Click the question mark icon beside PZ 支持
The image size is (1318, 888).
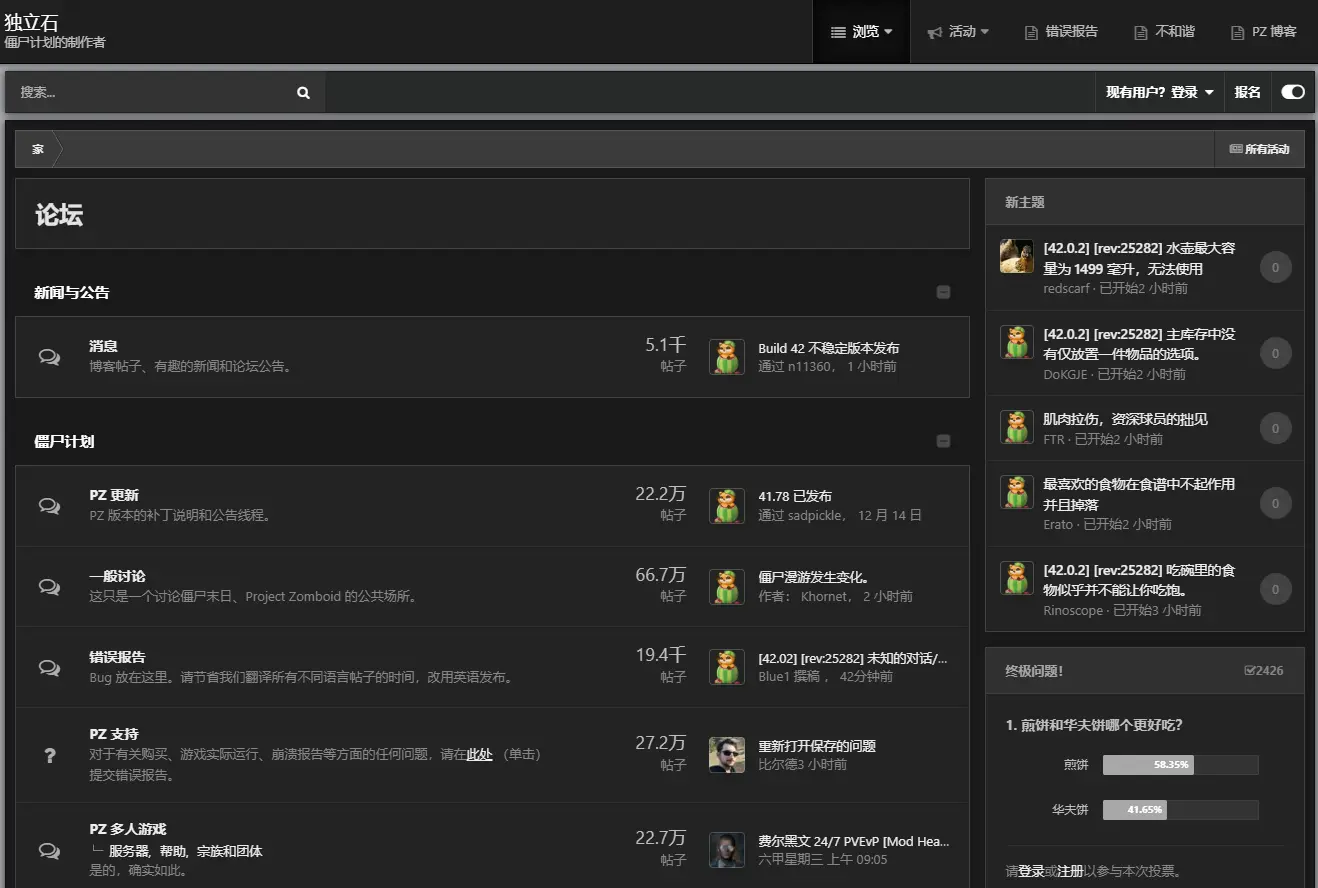pyautogui.click(x=50, y=755)
